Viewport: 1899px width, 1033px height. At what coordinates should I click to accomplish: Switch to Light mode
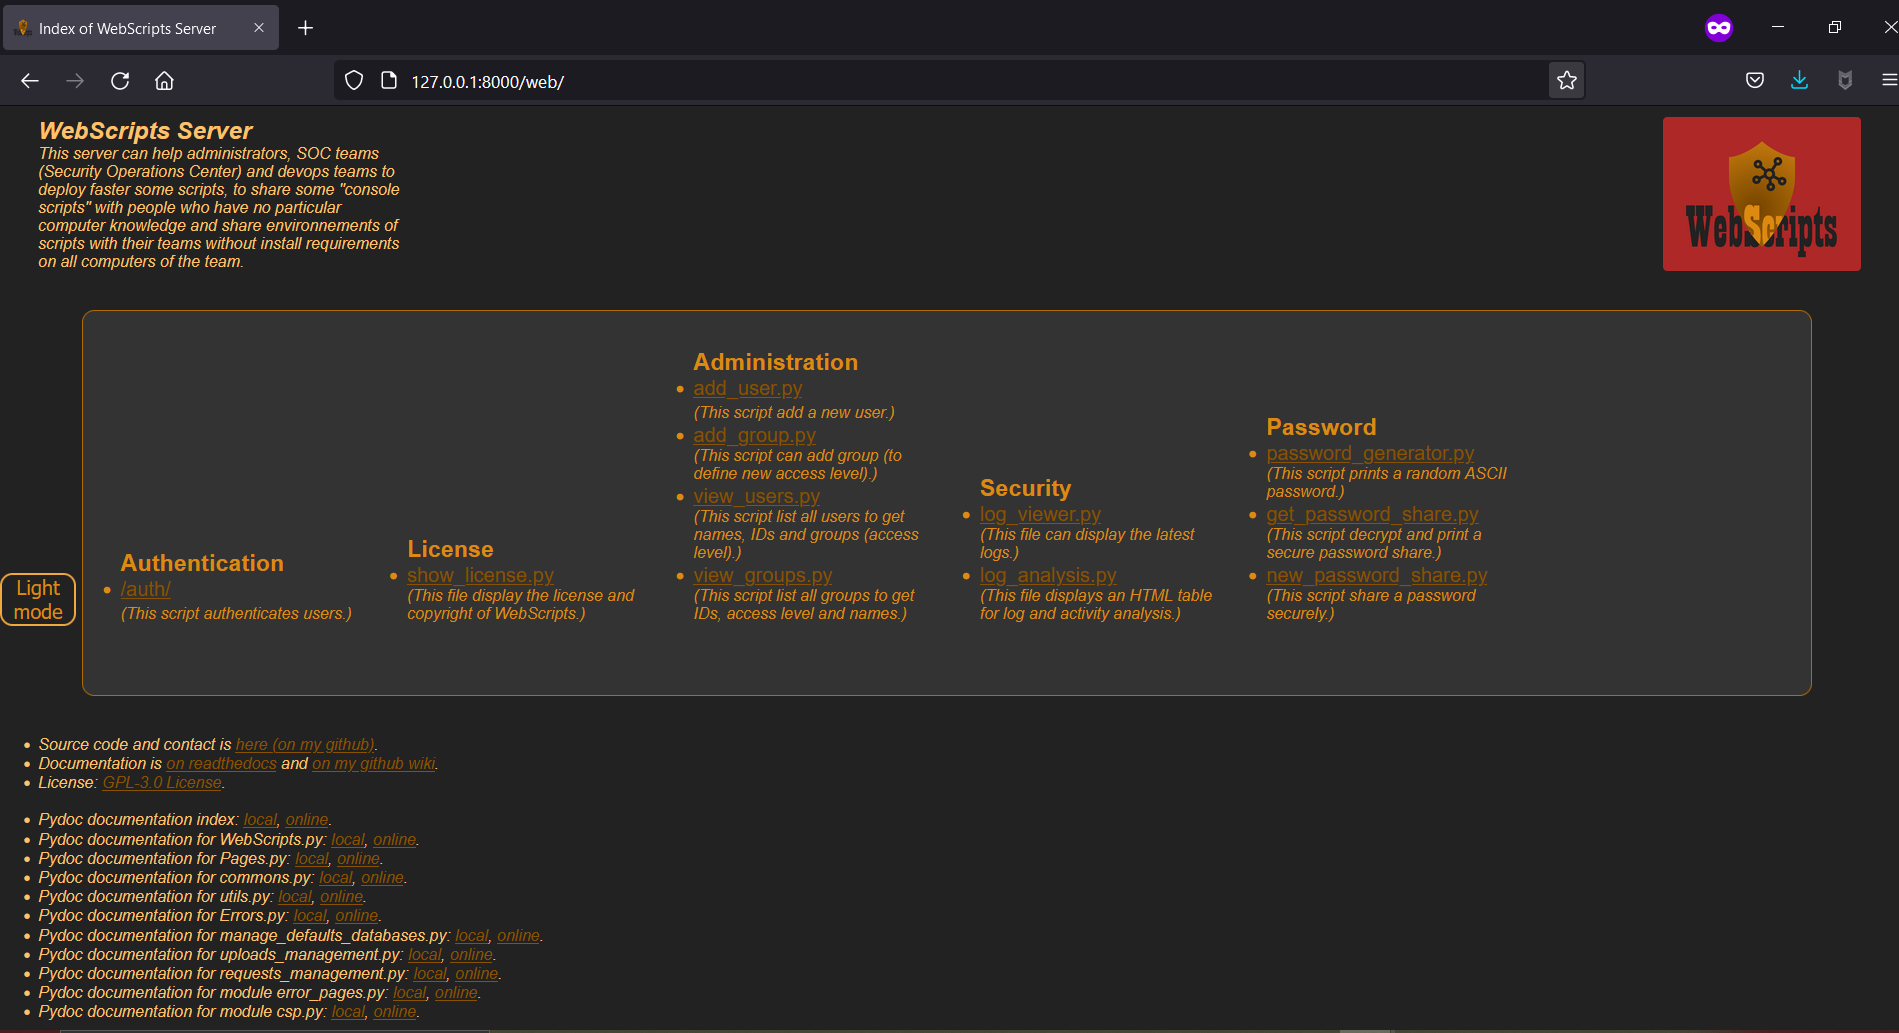pyautogui.click(x=38, y=598)
